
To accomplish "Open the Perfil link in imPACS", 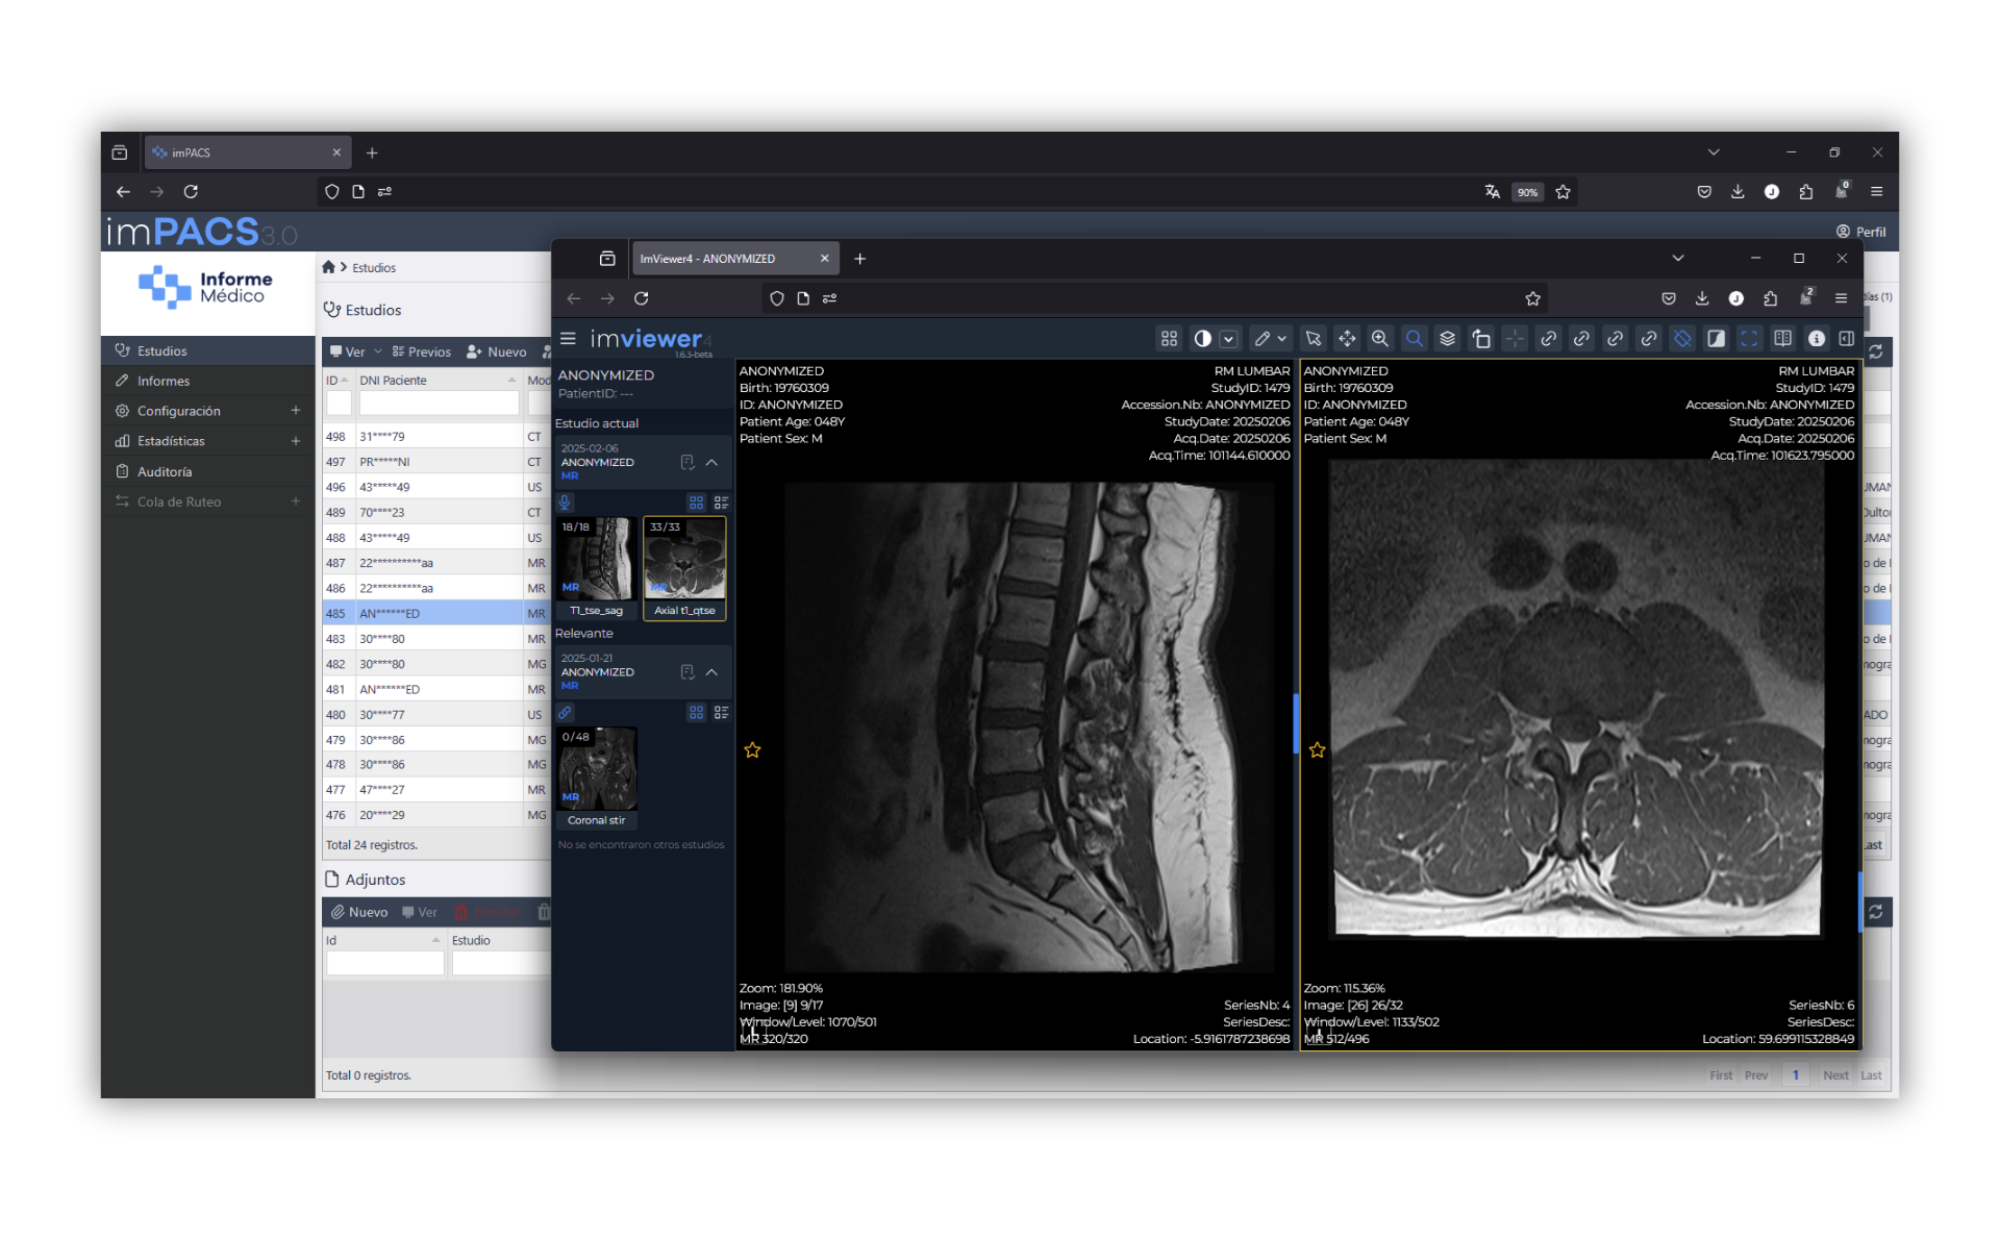I will coord(1861,231).
